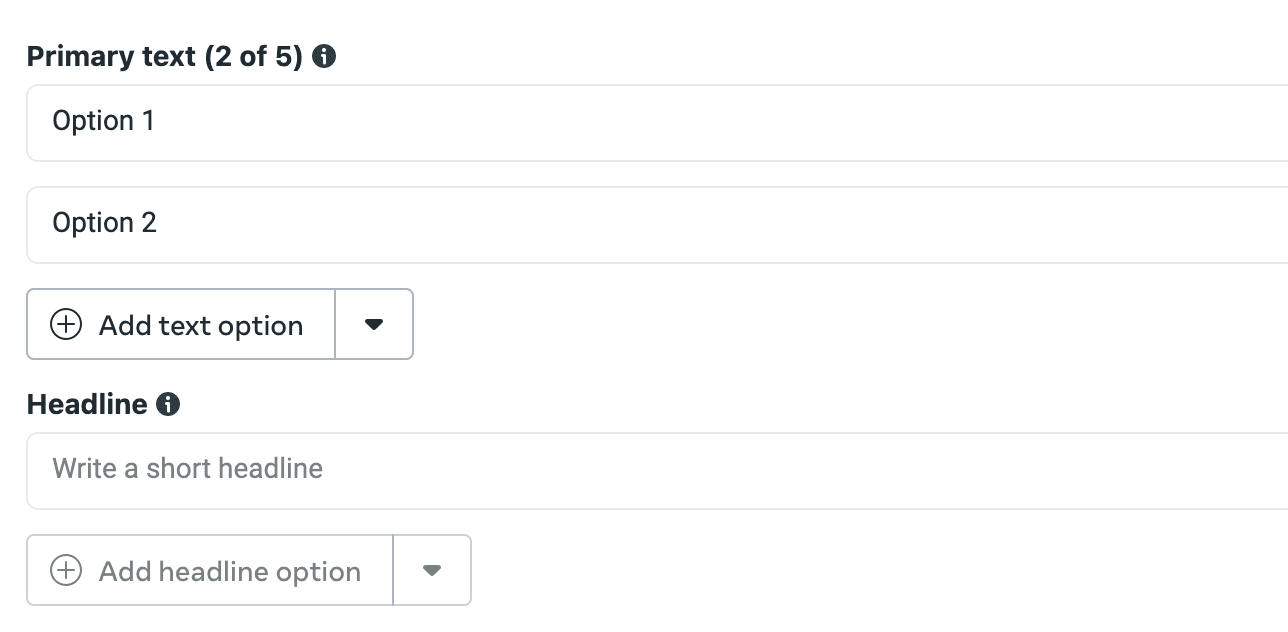Image resolution: width=1288 pixels, height=632 pixels.
Task: Open the caret menu beside Add headline option
Action: [x=432, y=570]
